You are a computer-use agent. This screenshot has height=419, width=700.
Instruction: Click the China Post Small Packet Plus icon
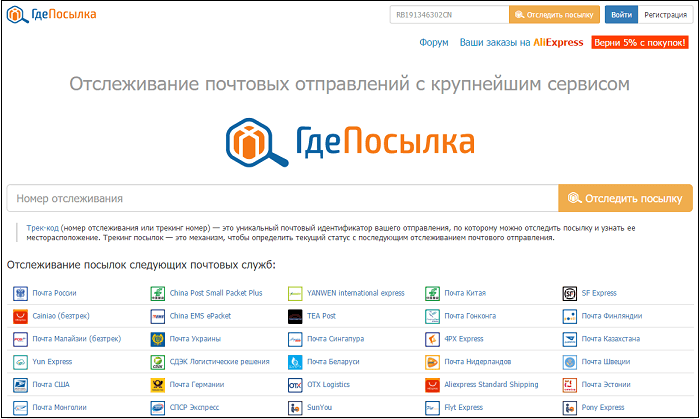click(158, 293)
